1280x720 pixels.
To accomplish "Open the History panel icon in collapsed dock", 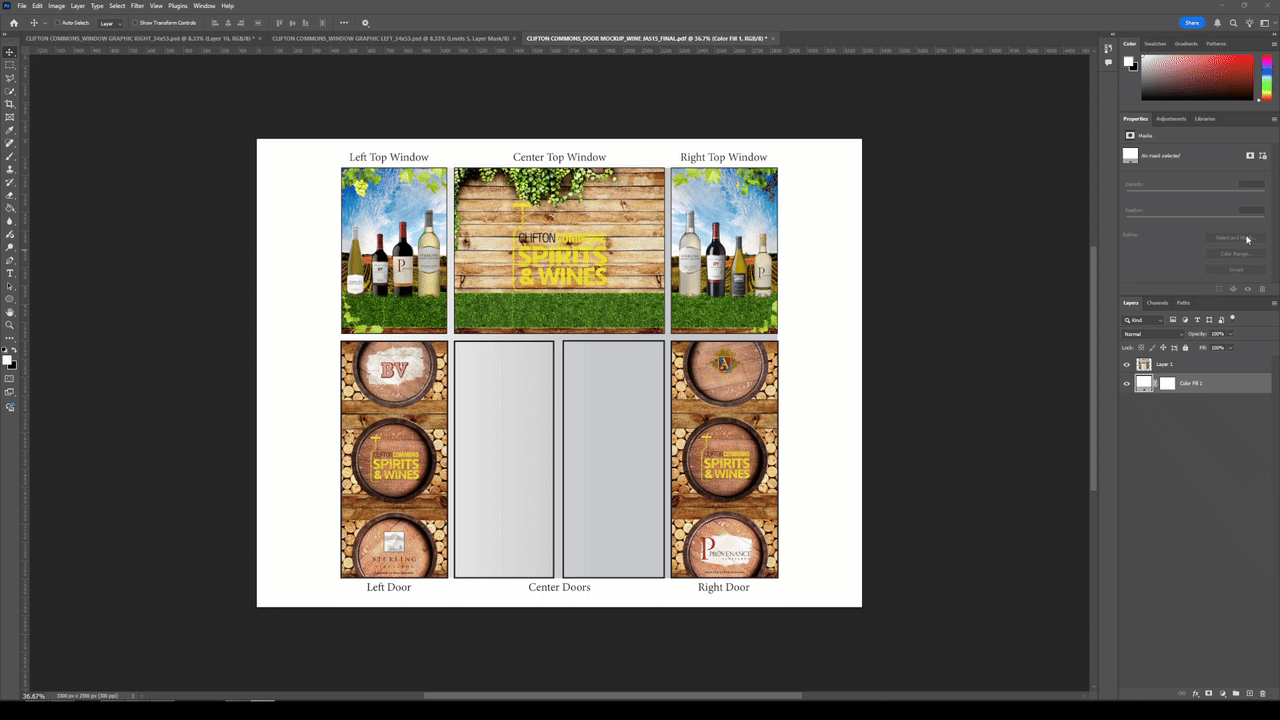I will (1108, 48).
